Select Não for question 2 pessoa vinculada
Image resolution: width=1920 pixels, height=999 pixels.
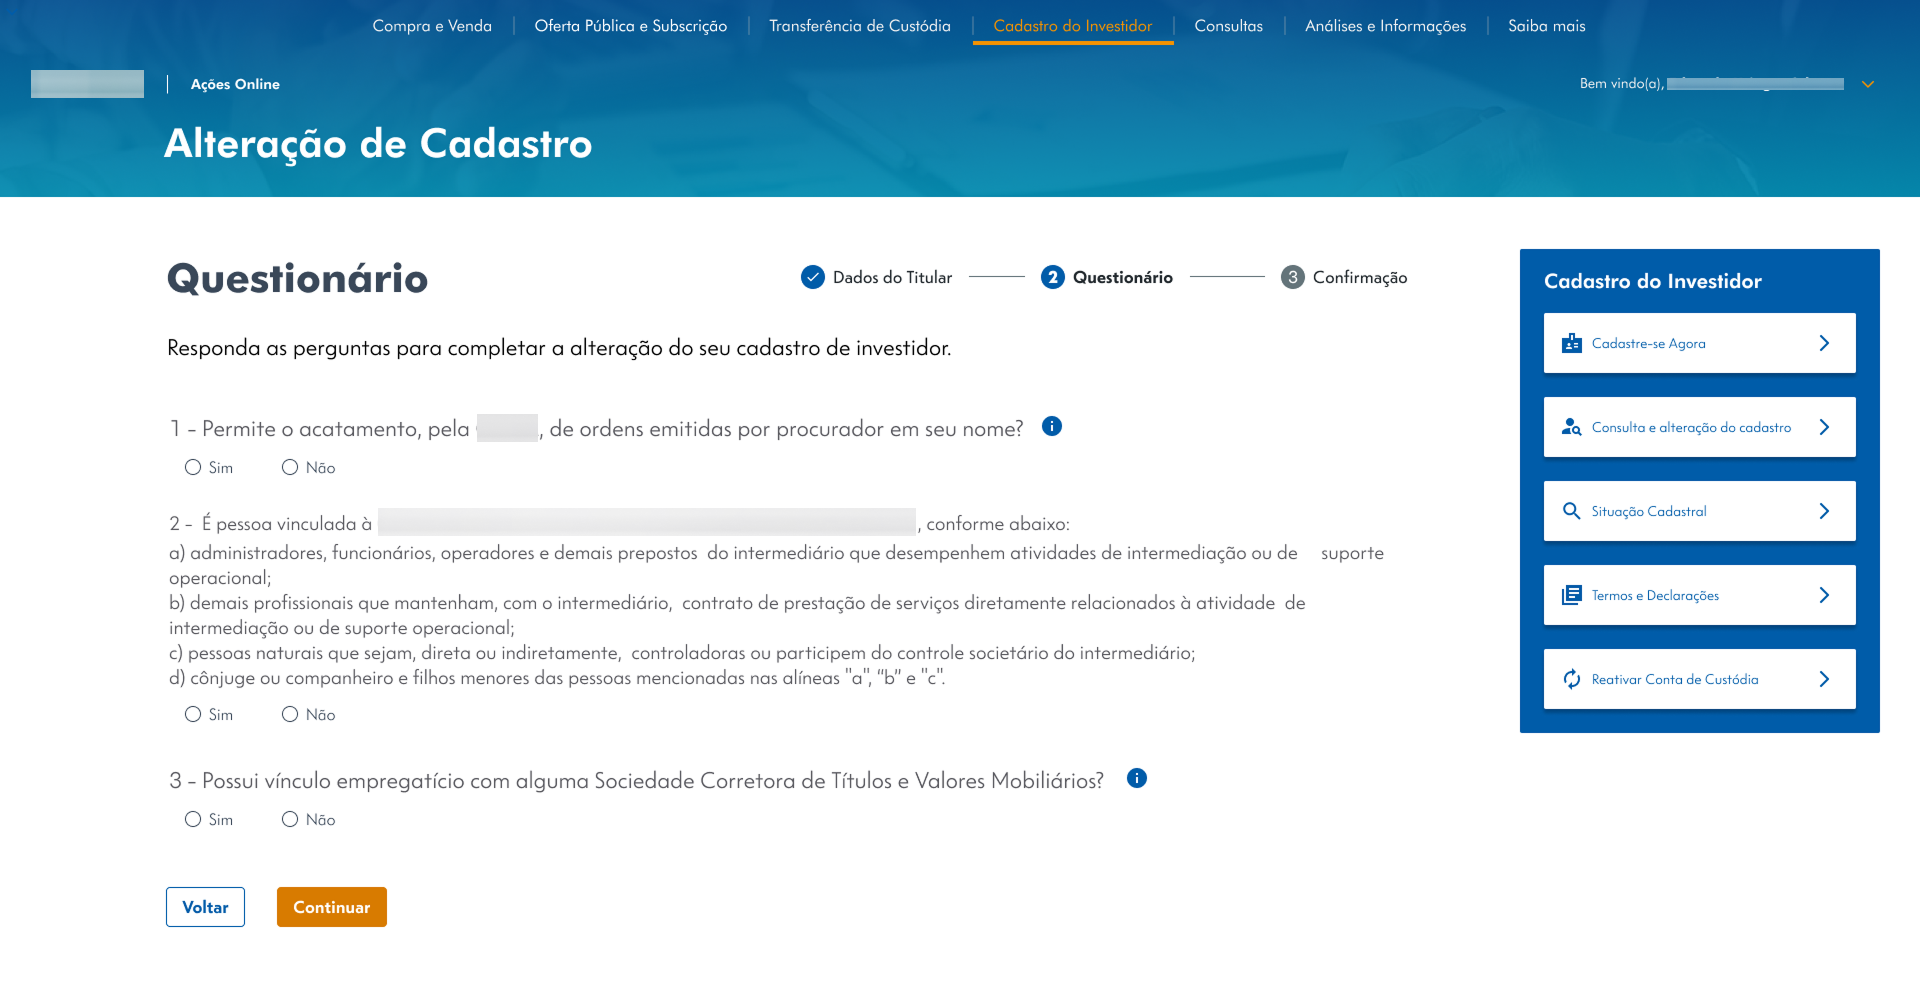tap(290, 714)
